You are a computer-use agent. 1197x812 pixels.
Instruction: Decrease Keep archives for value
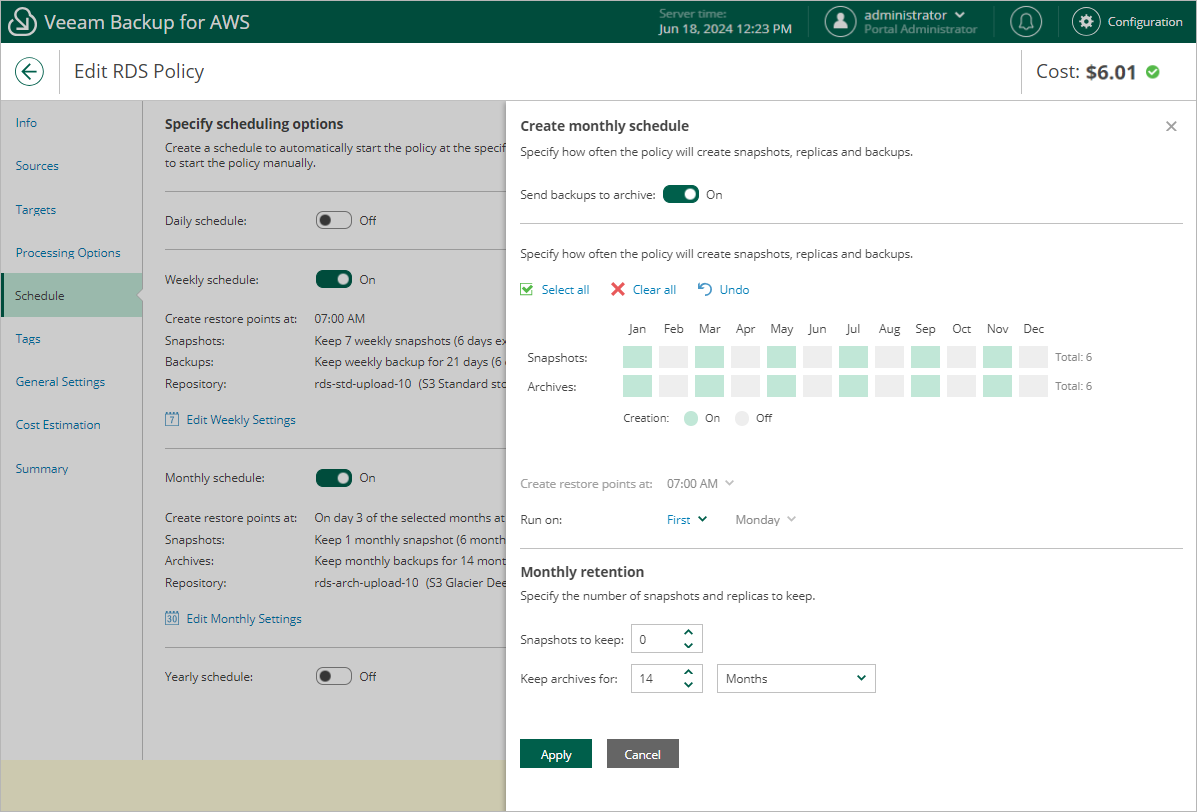pos(689,685)
